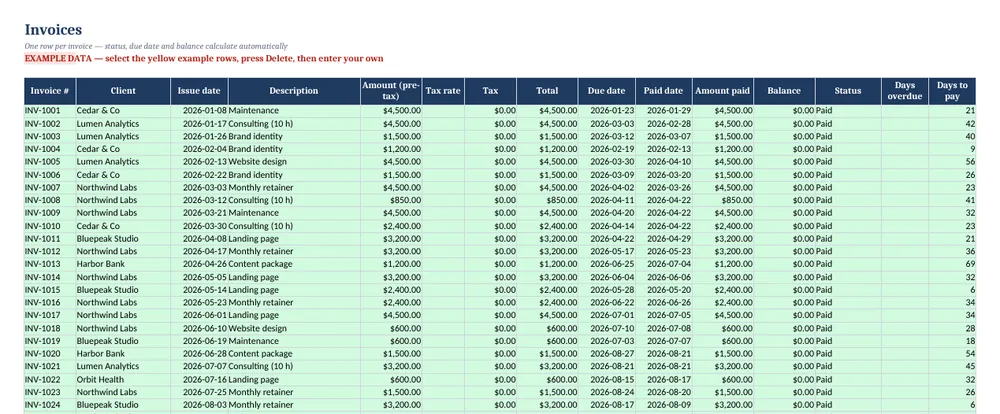Select due date 2026-06-25

click(x=607, y=264)
